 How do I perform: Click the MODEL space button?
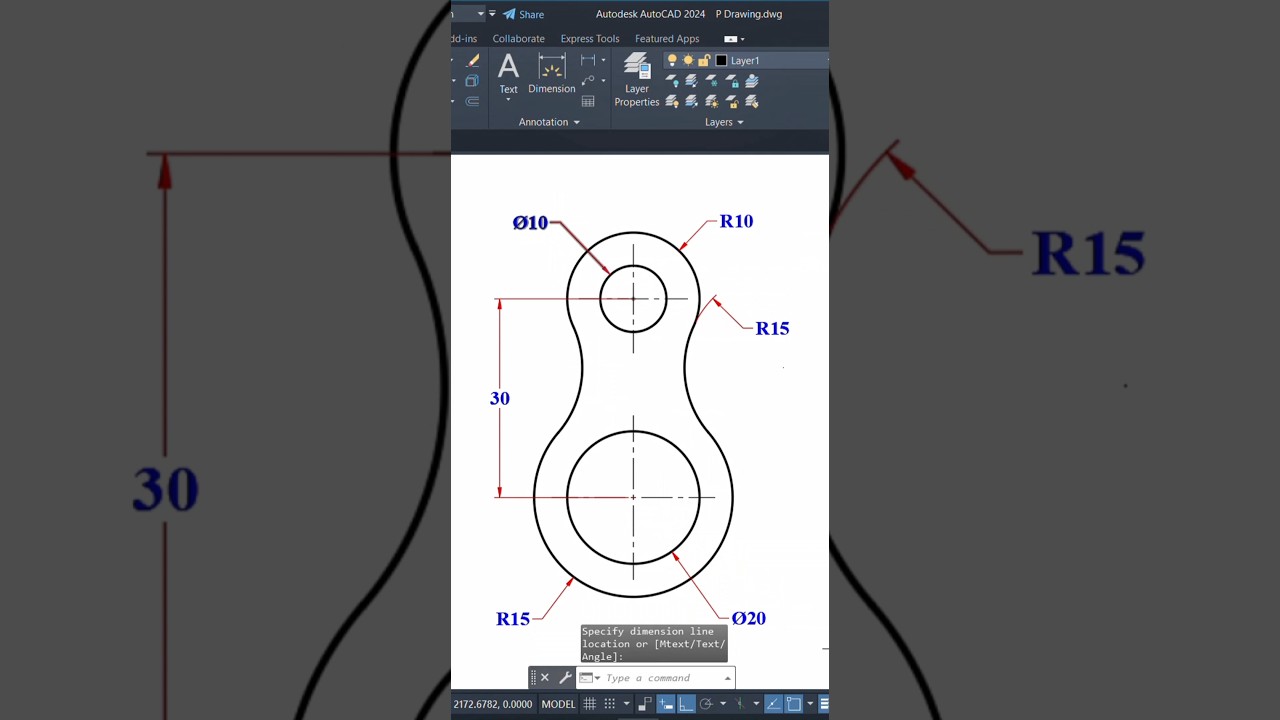(x=558, y=704)
